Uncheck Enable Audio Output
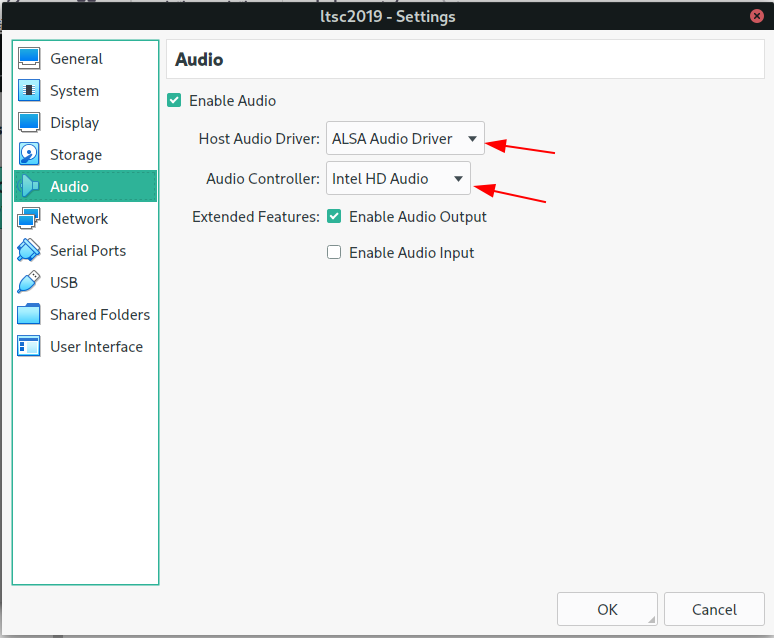Screen dimensions: 774x638 coord(334,216)
